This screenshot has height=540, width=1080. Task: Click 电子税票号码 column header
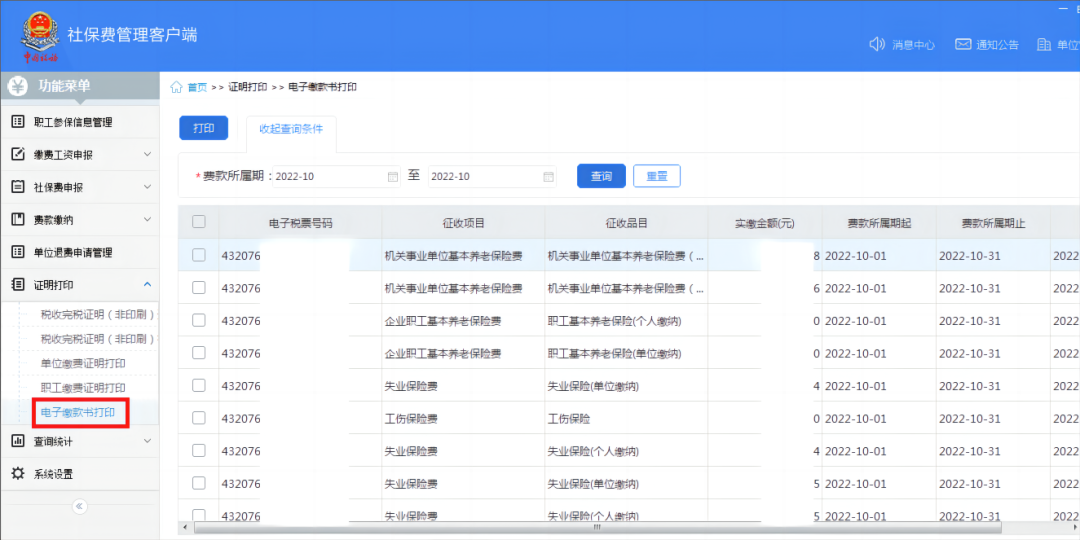pos(300,222)
